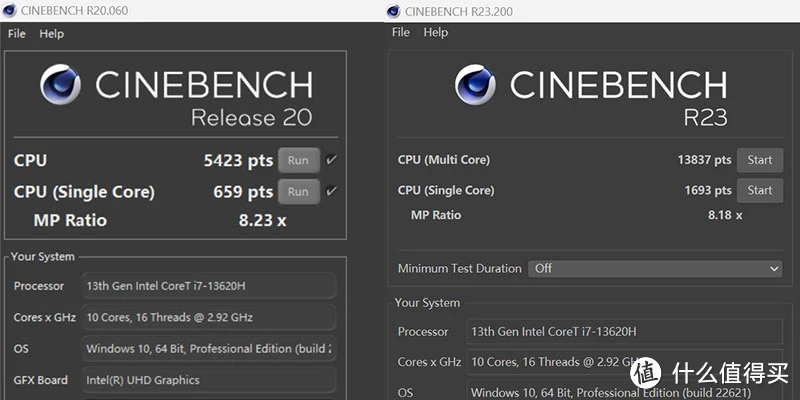
Task: Click the R20 GFX Board field Intel UHD Graphics
Action: [209, 380]
